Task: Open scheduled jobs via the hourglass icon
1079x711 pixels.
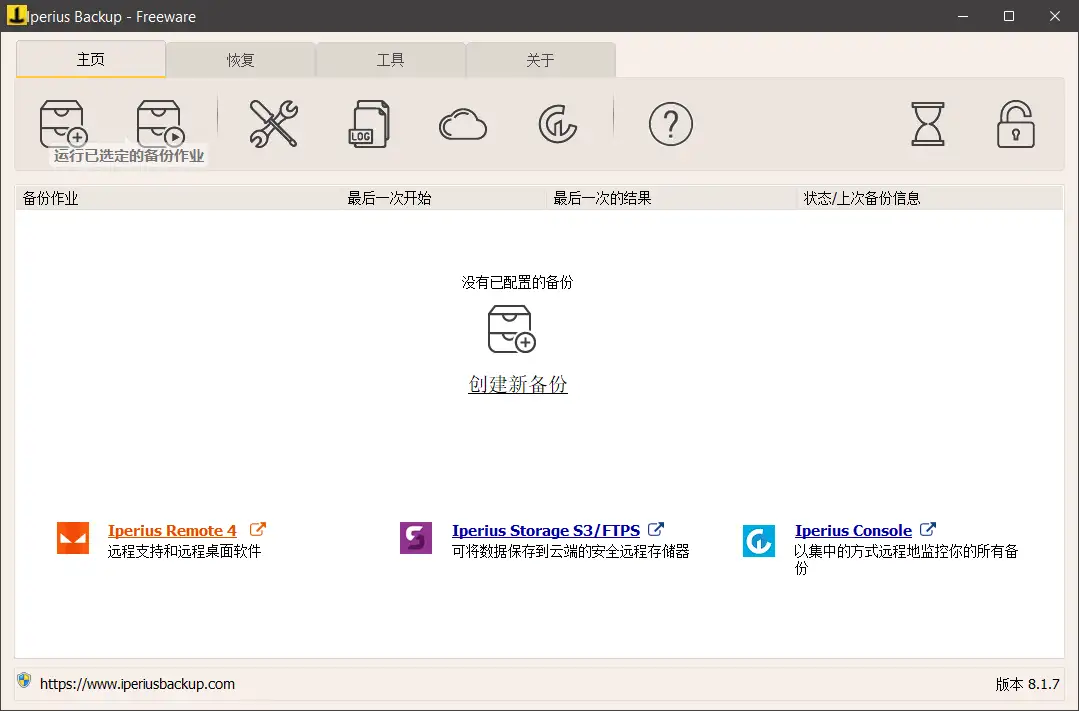Action: click(x=927, y=123)
